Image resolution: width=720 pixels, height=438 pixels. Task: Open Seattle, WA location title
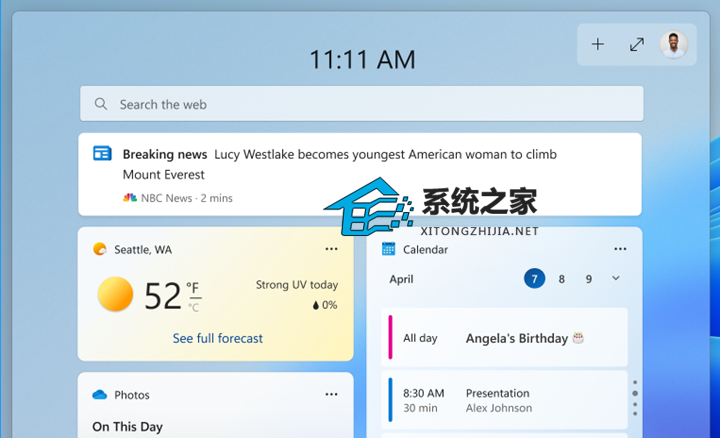(x=143, y=250)
